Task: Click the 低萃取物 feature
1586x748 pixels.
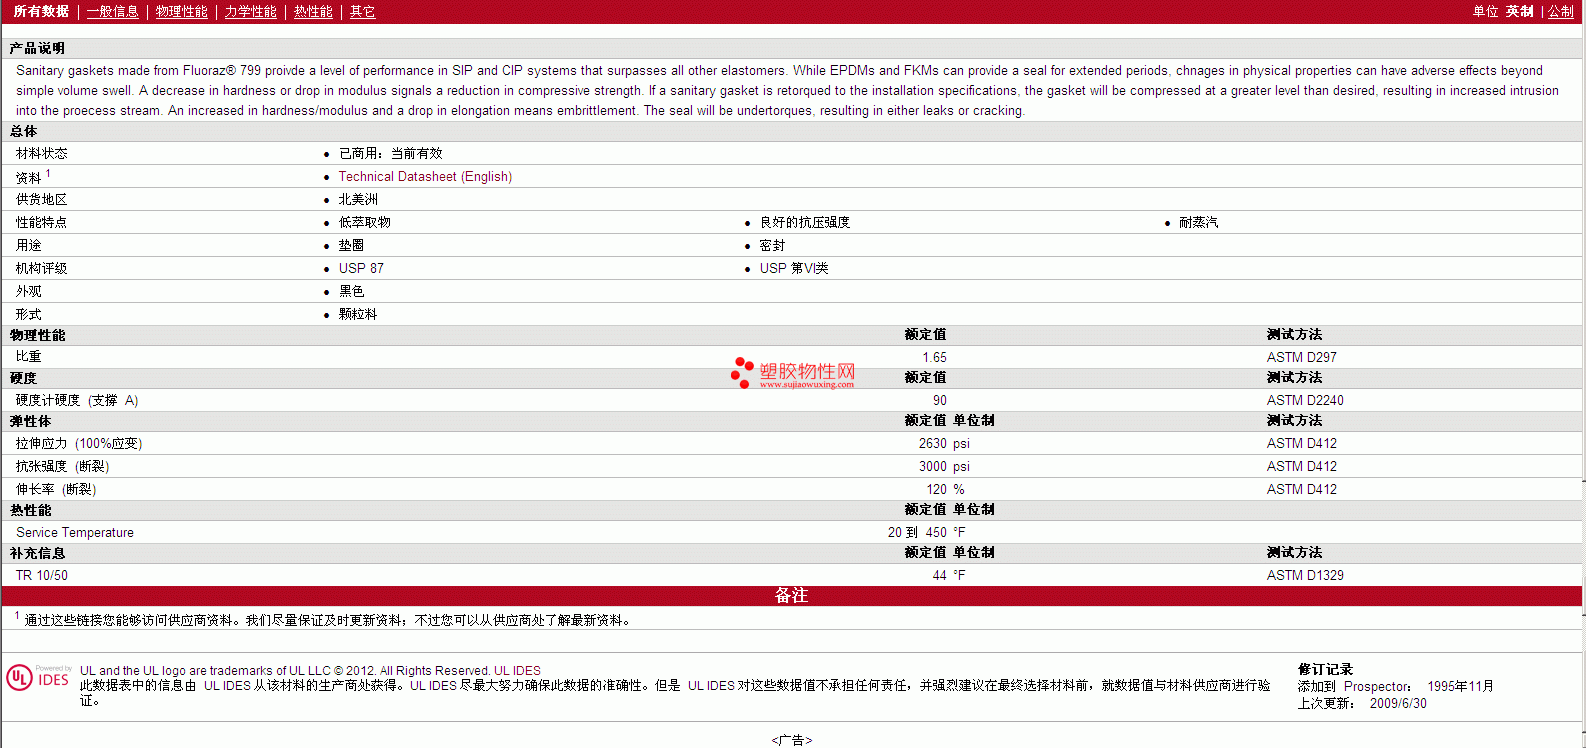Action: click(x=364, y=222)
